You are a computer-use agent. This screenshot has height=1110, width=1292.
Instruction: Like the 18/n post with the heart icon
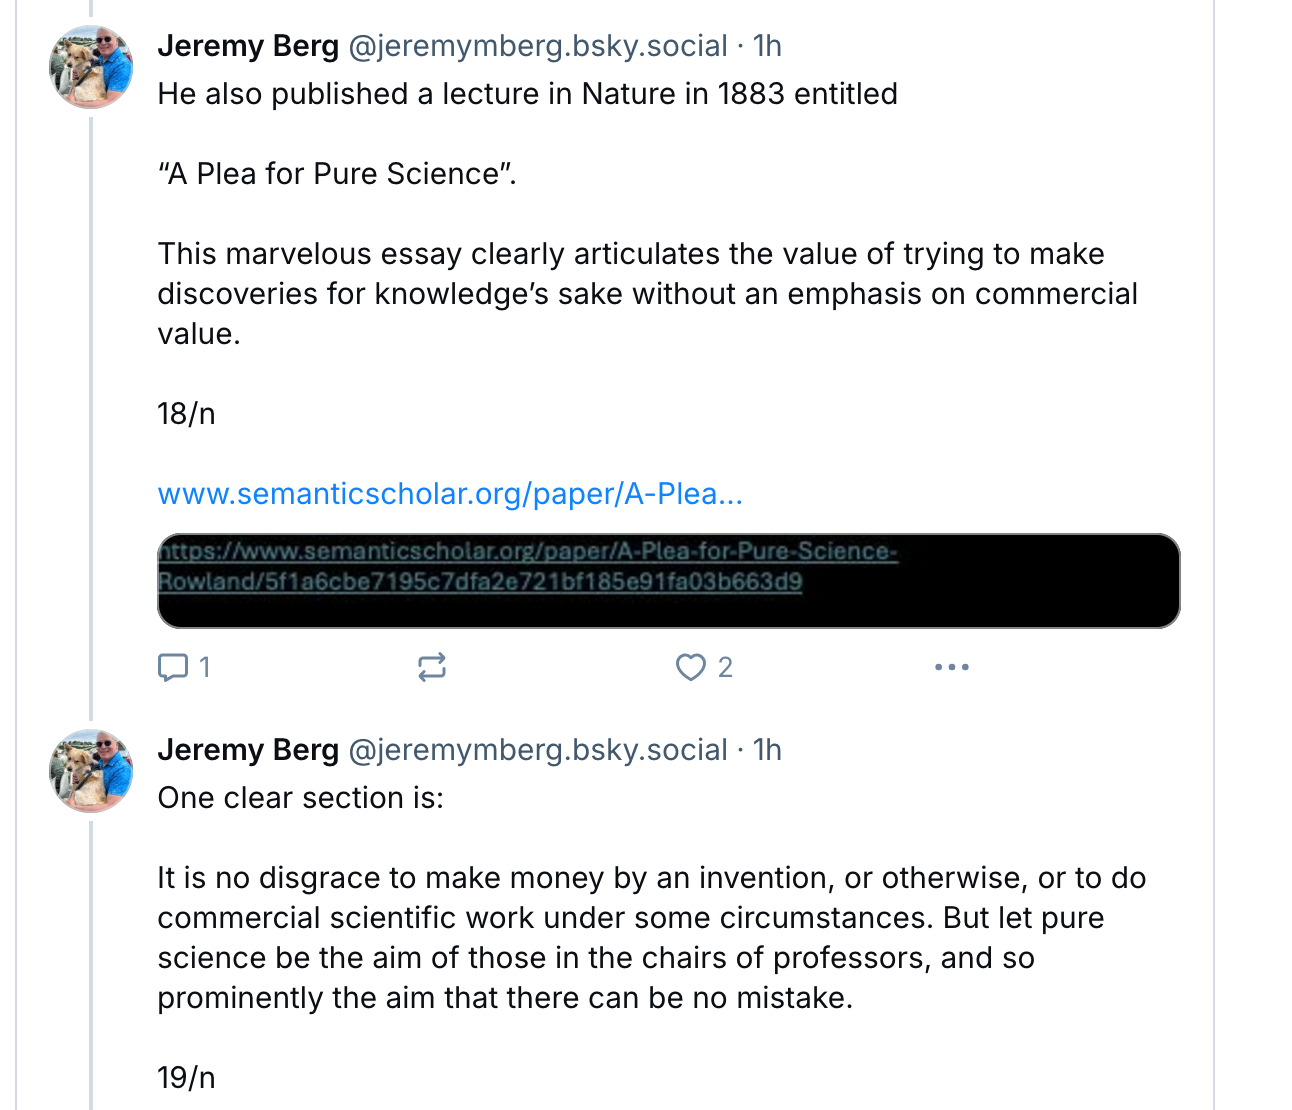tap(690, 667)
